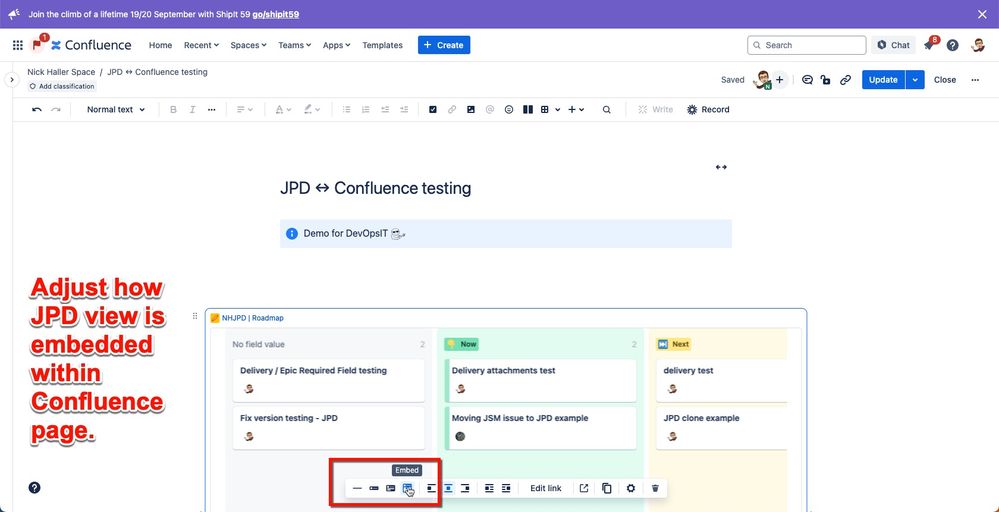Display link as inline
Screen dimensions: 999x512
[x=374, y=488]
